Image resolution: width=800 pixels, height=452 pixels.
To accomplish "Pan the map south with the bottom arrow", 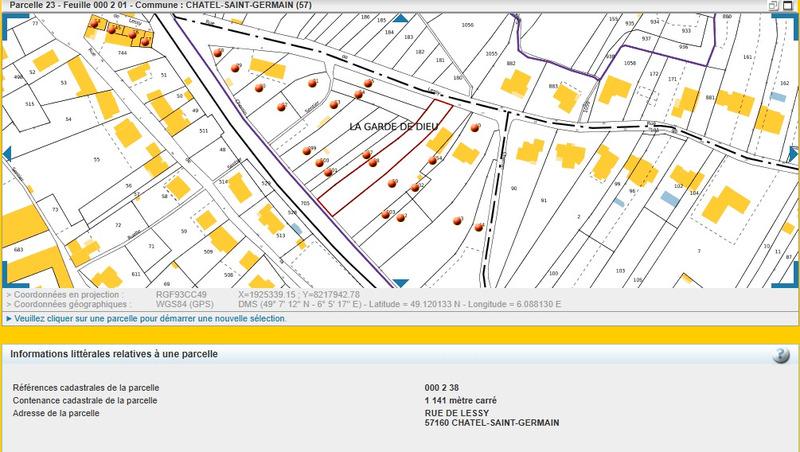I will [401, 283].
